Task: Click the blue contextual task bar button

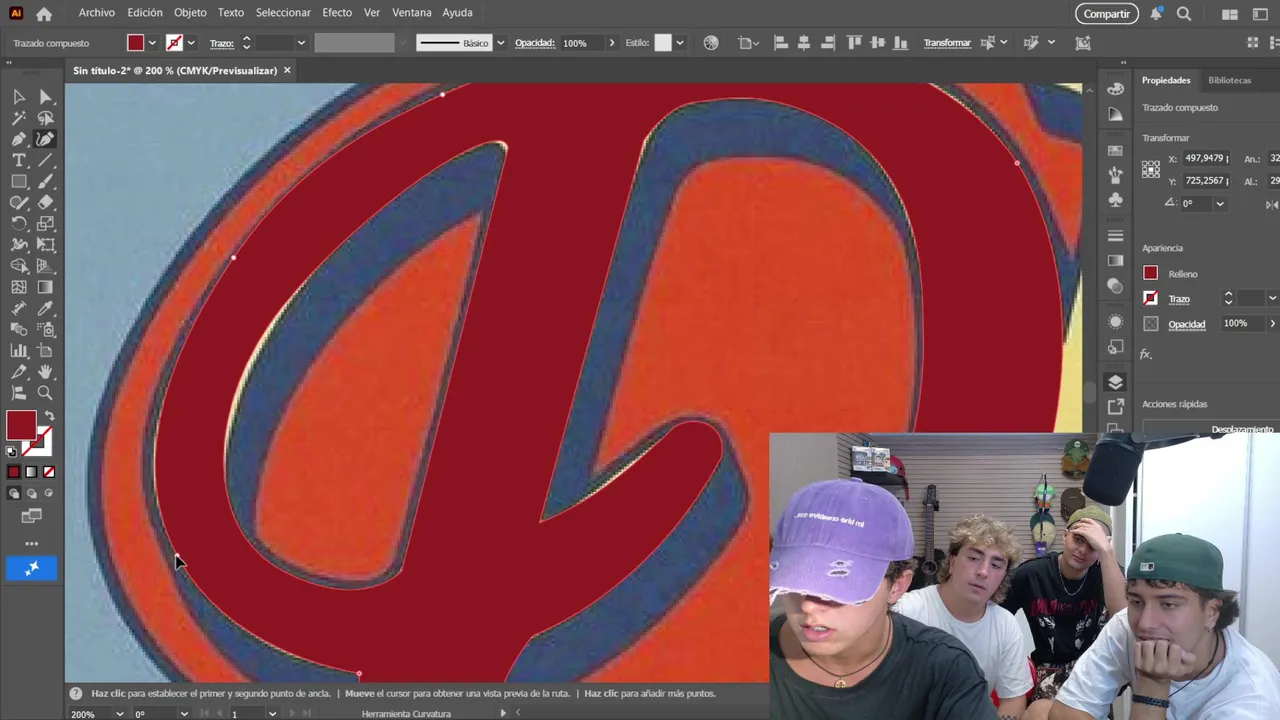Action: 32,568
